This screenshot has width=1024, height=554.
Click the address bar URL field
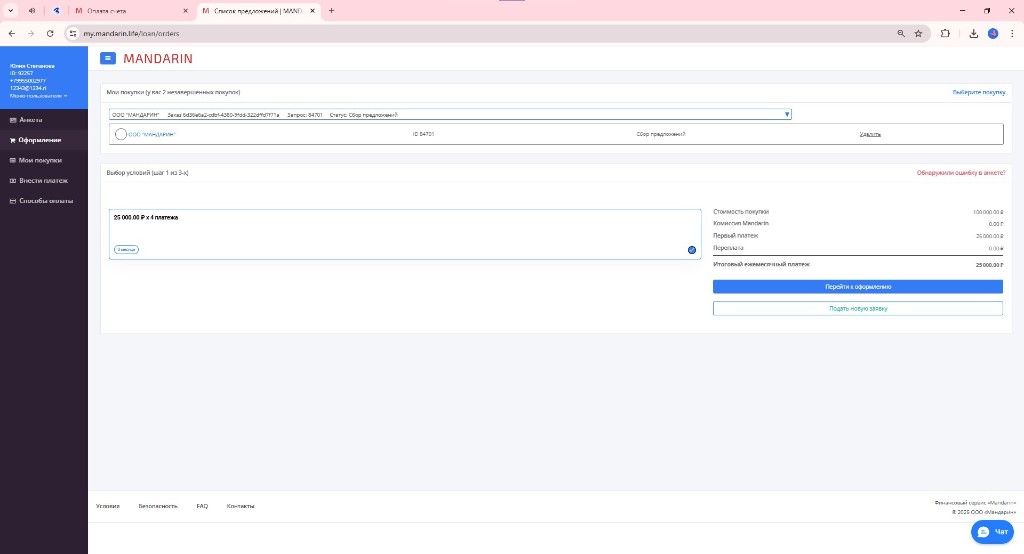click(x=480, y=33)
